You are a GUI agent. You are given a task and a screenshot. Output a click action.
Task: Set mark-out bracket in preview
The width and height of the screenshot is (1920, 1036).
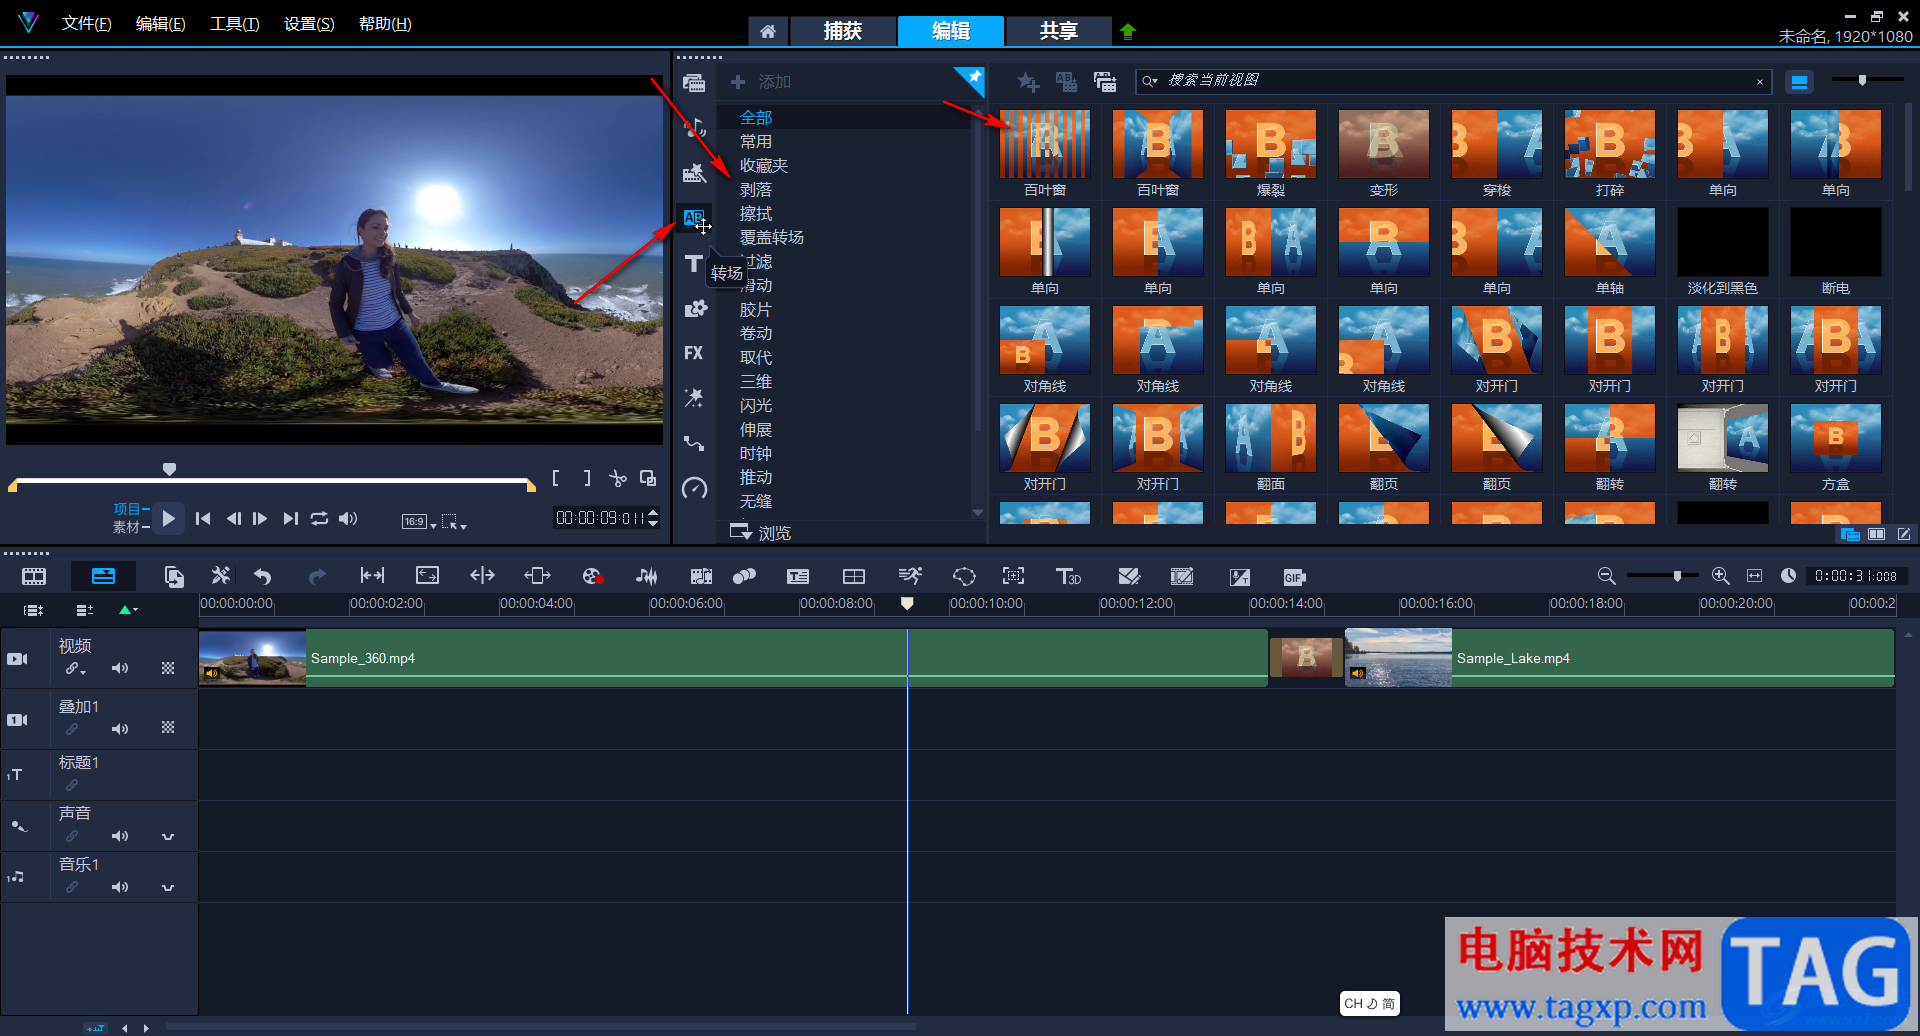click(587, 479)
